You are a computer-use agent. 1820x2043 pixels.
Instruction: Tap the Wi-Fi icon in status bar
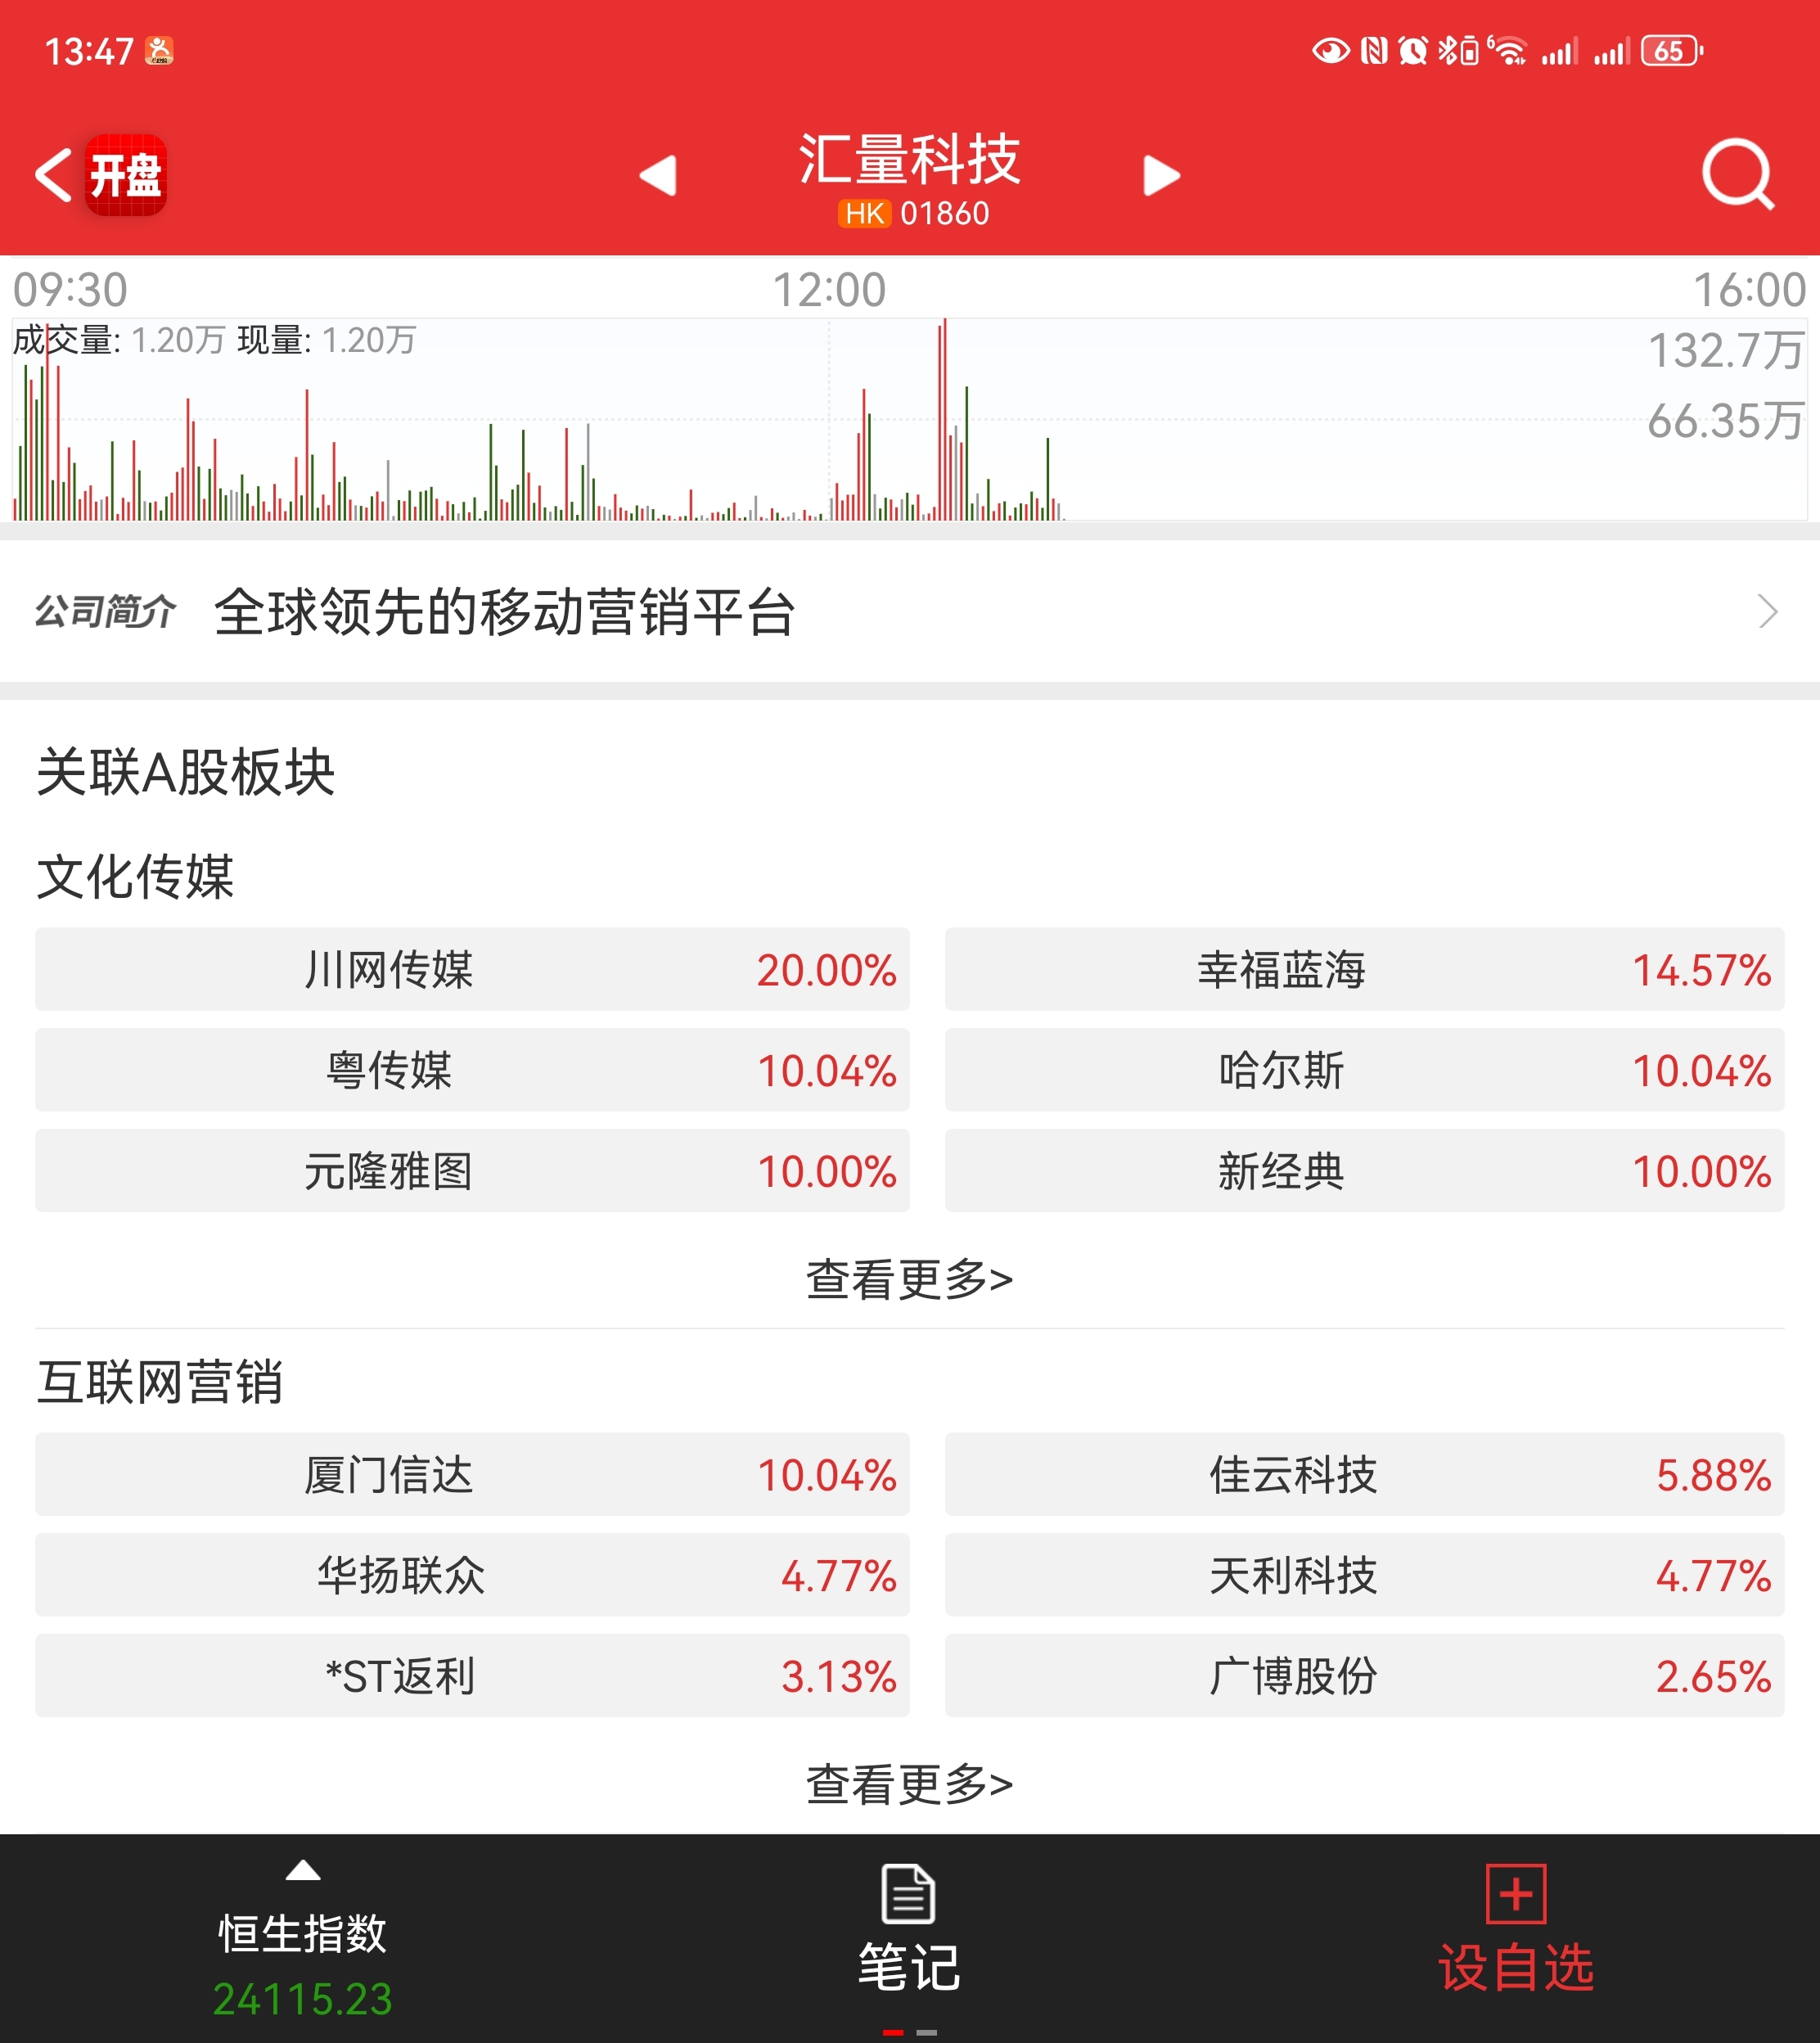point(1508,50)
